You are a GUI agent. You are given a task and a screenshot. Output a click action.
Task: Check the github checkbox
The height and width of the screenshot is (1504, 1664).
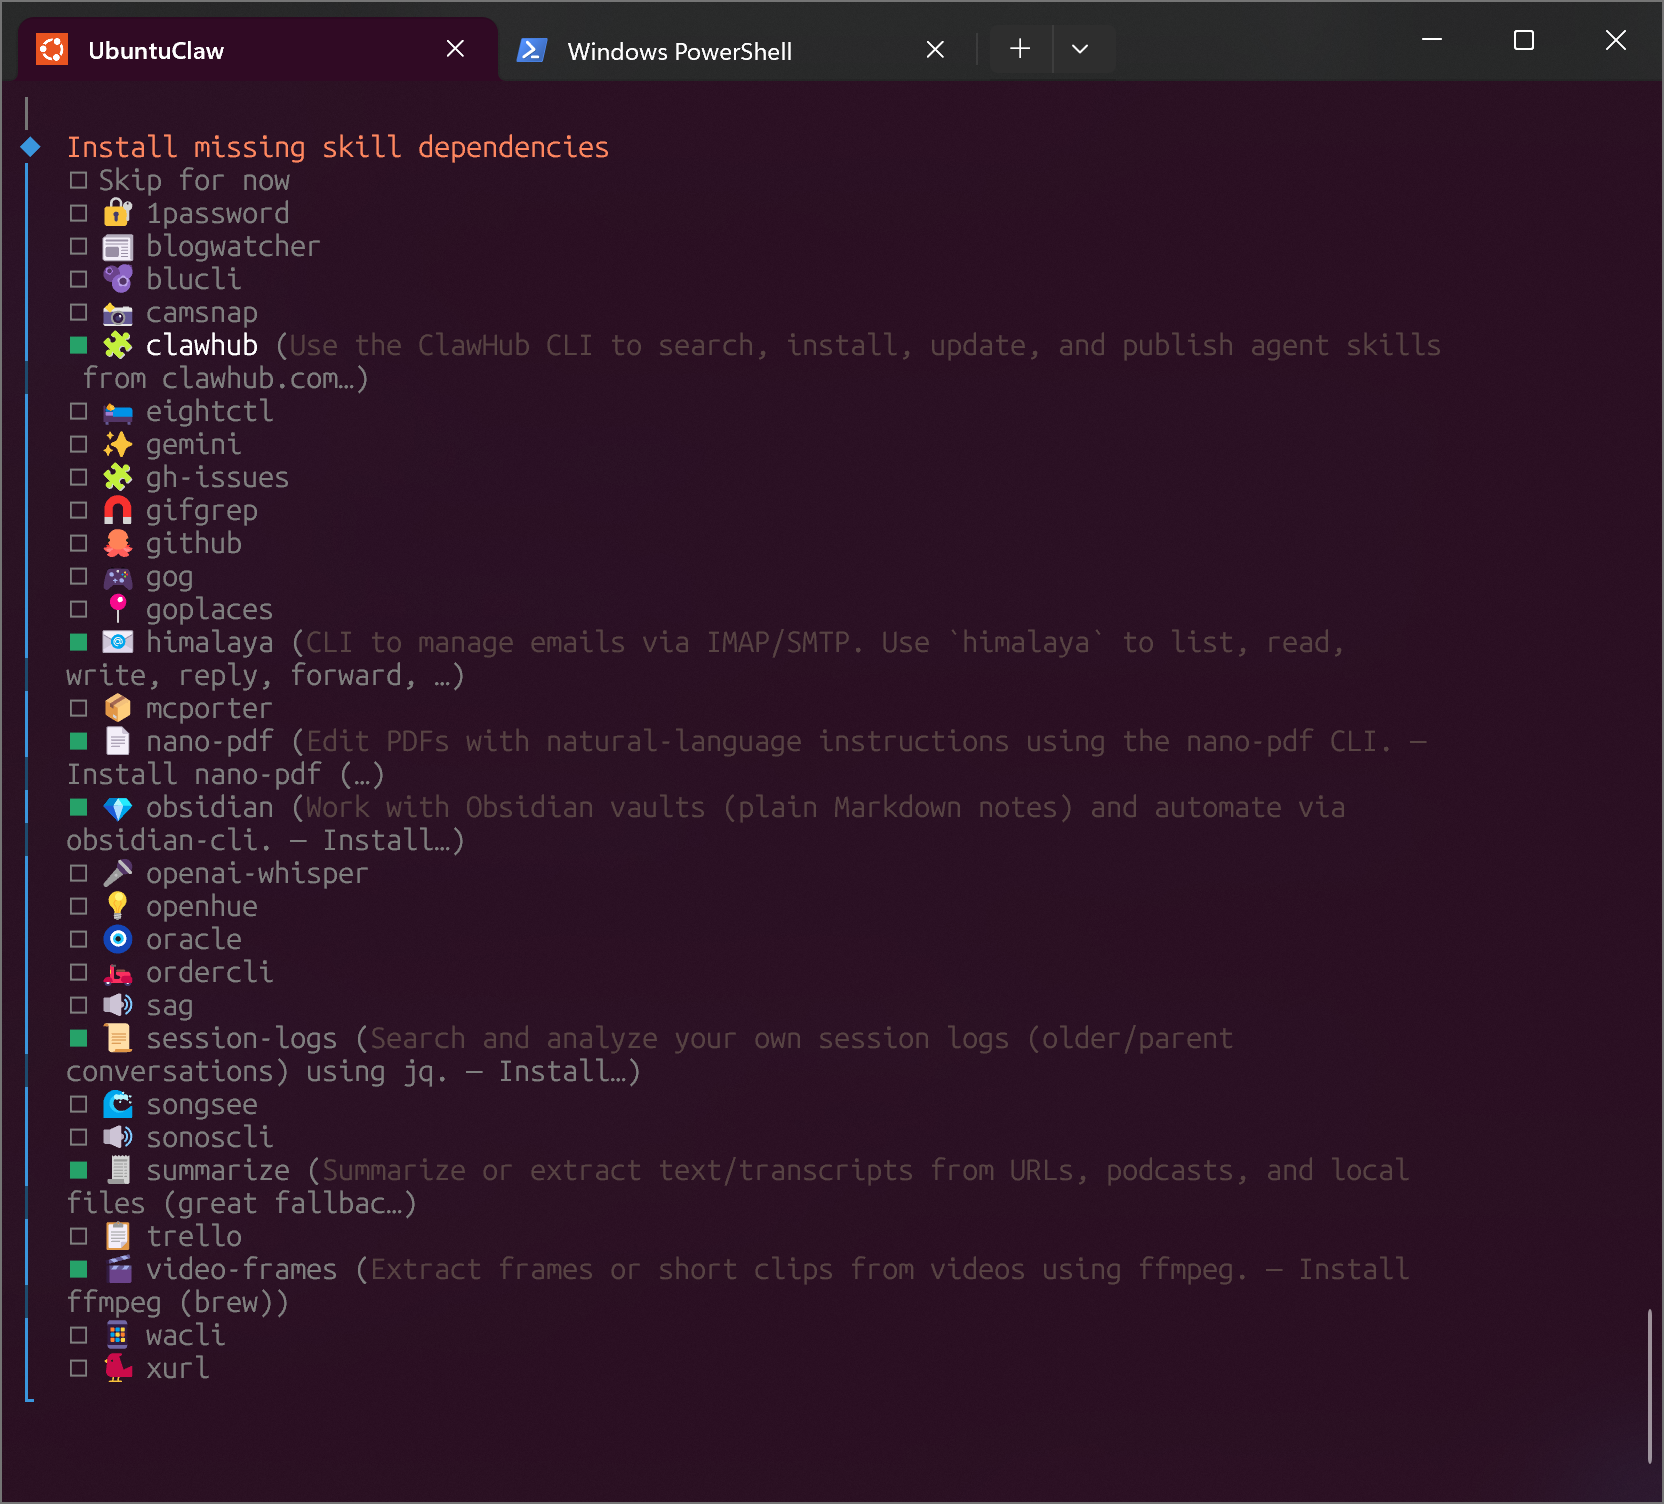78,543
